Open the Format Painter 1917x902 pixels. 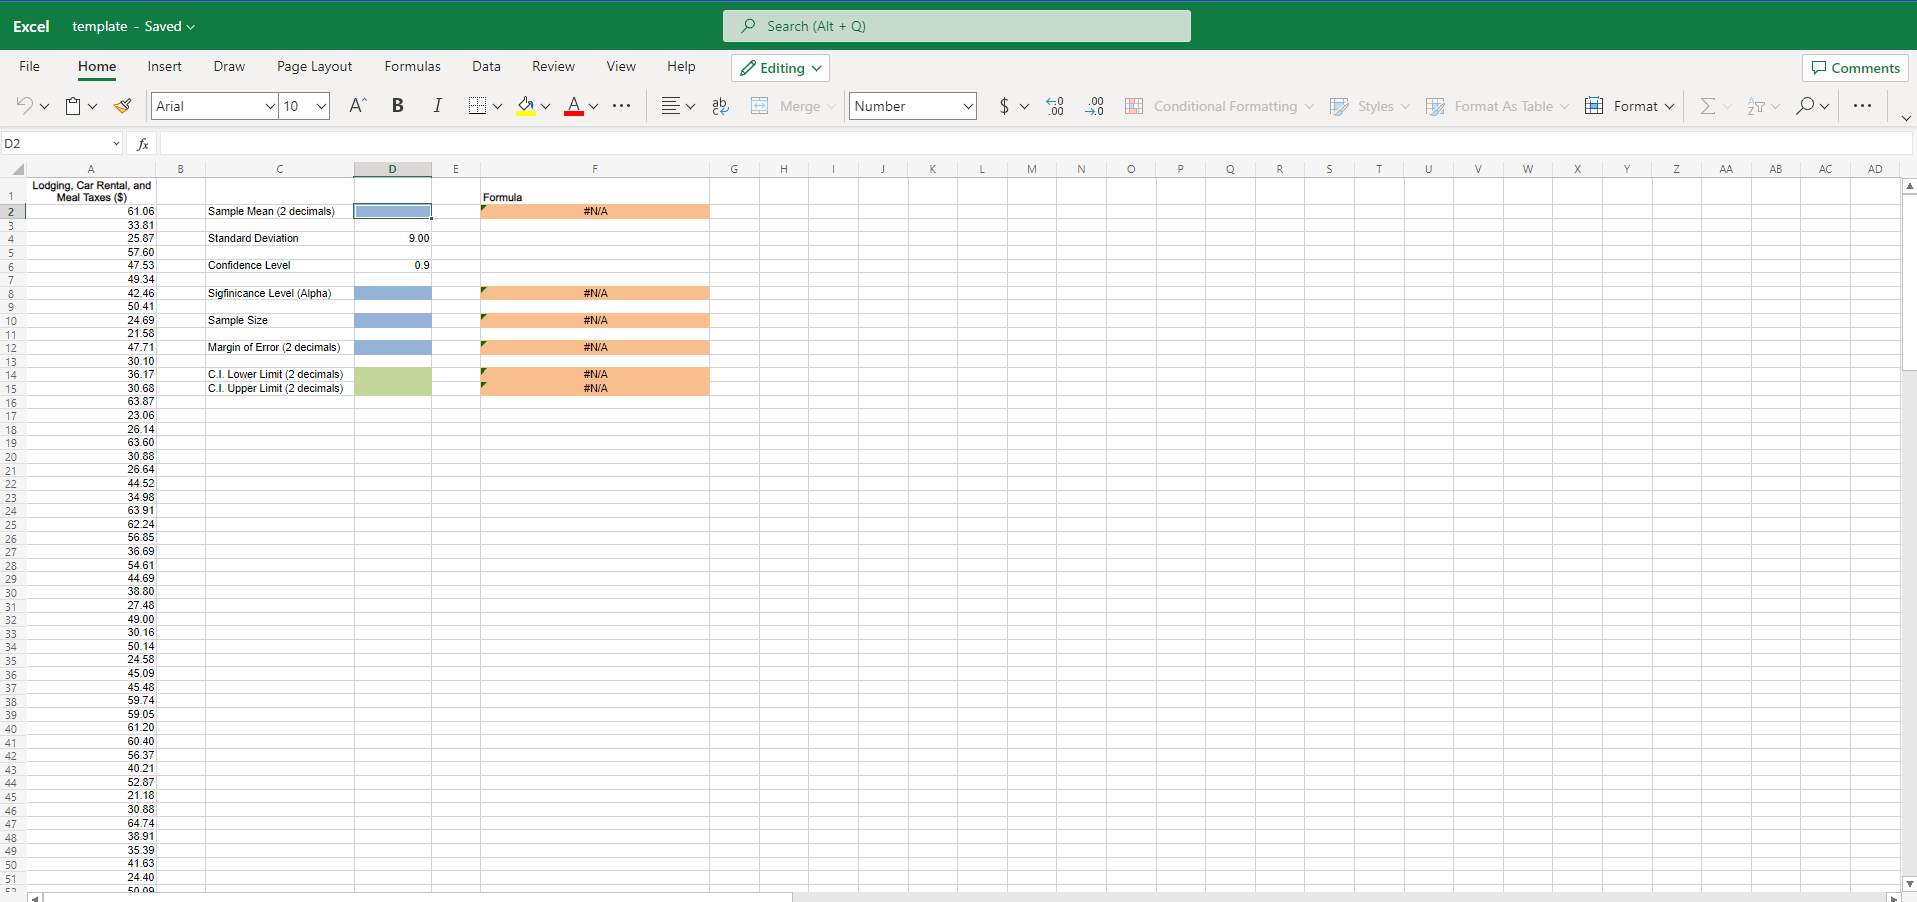tap(122, 105)
